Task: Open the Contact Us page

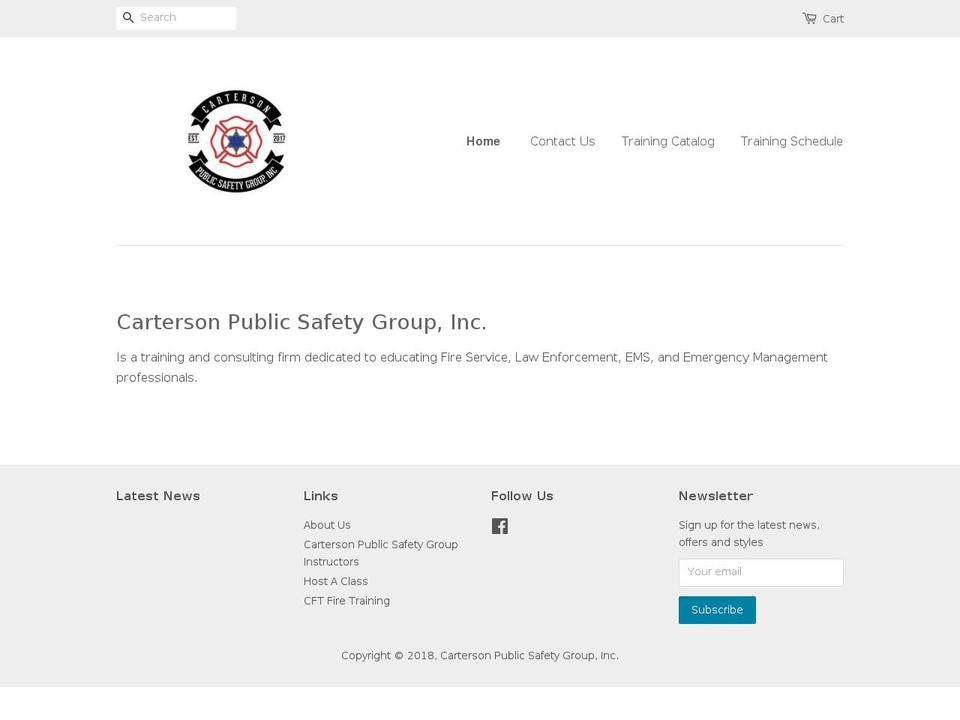Action: pyautogui.click(x=563, y=141)
